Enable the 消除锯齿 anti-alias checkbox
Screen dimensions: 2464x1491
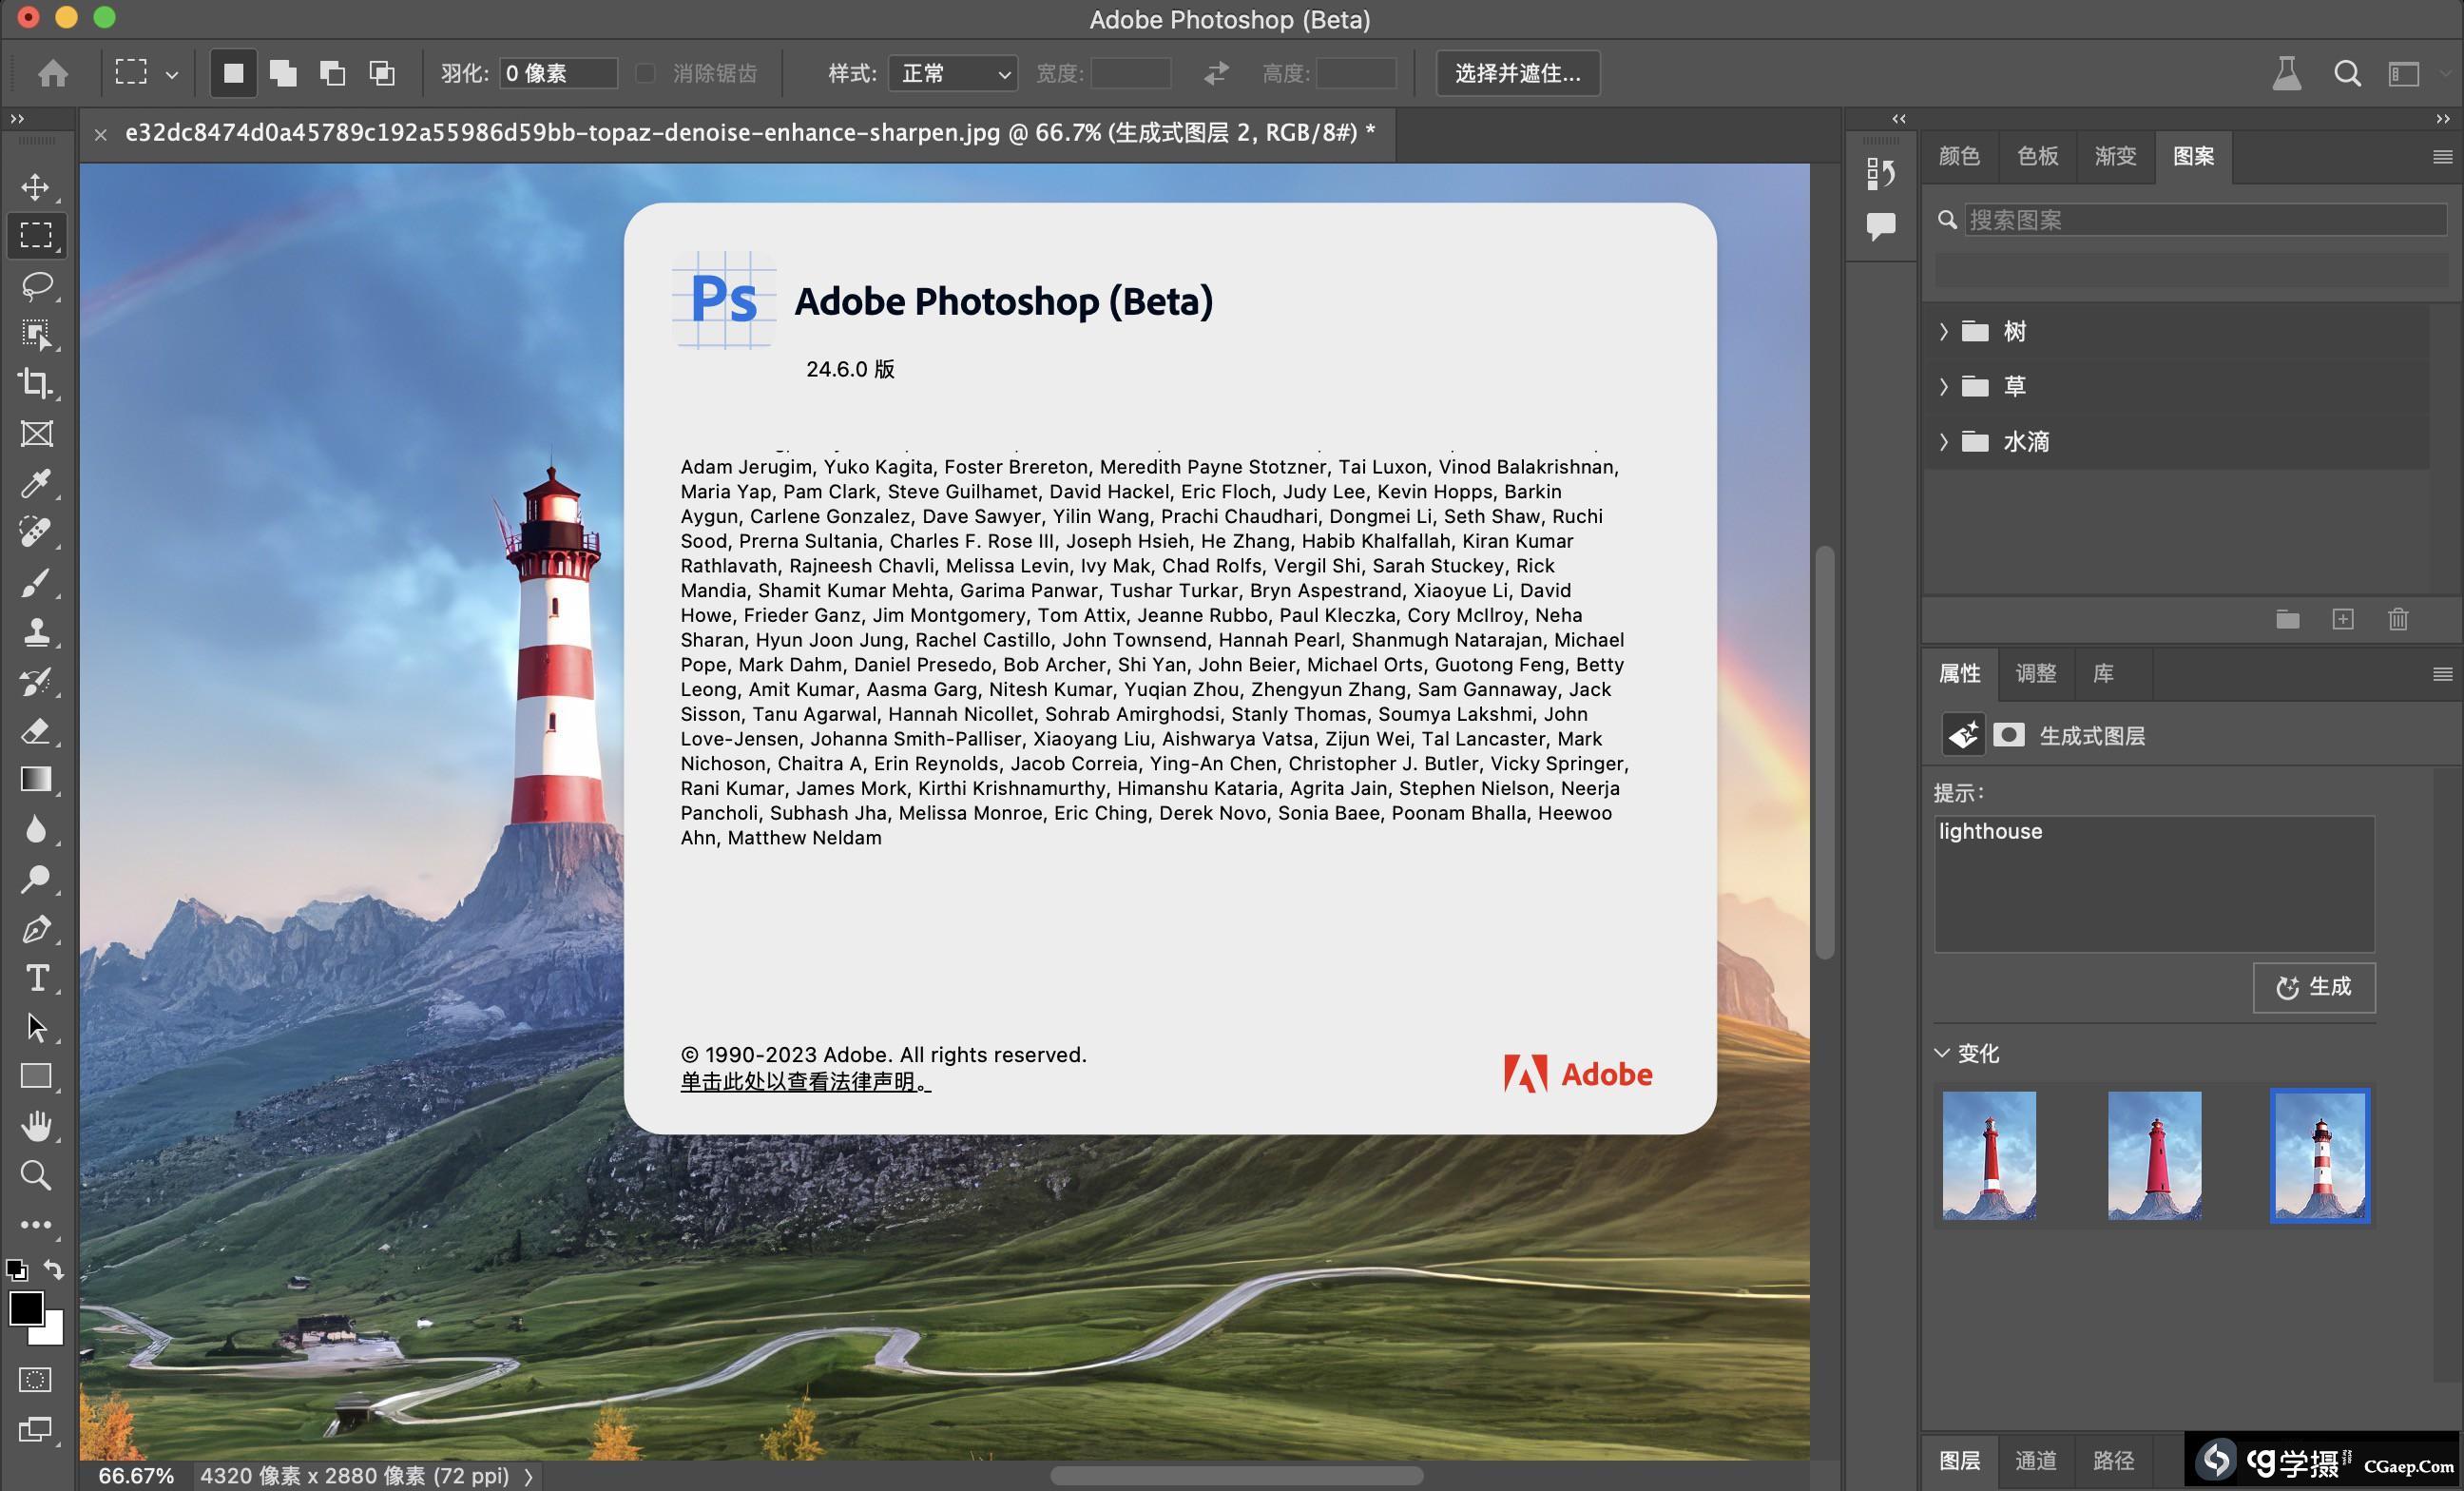click(645, 73)
